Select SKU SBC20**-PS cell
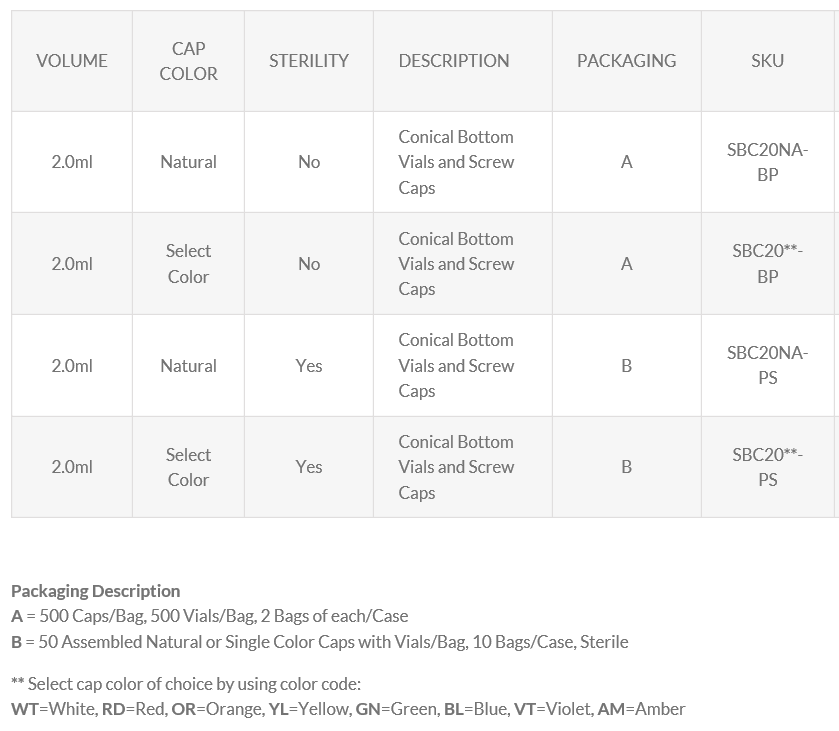The image size is (839, 731). click(767, 467)
